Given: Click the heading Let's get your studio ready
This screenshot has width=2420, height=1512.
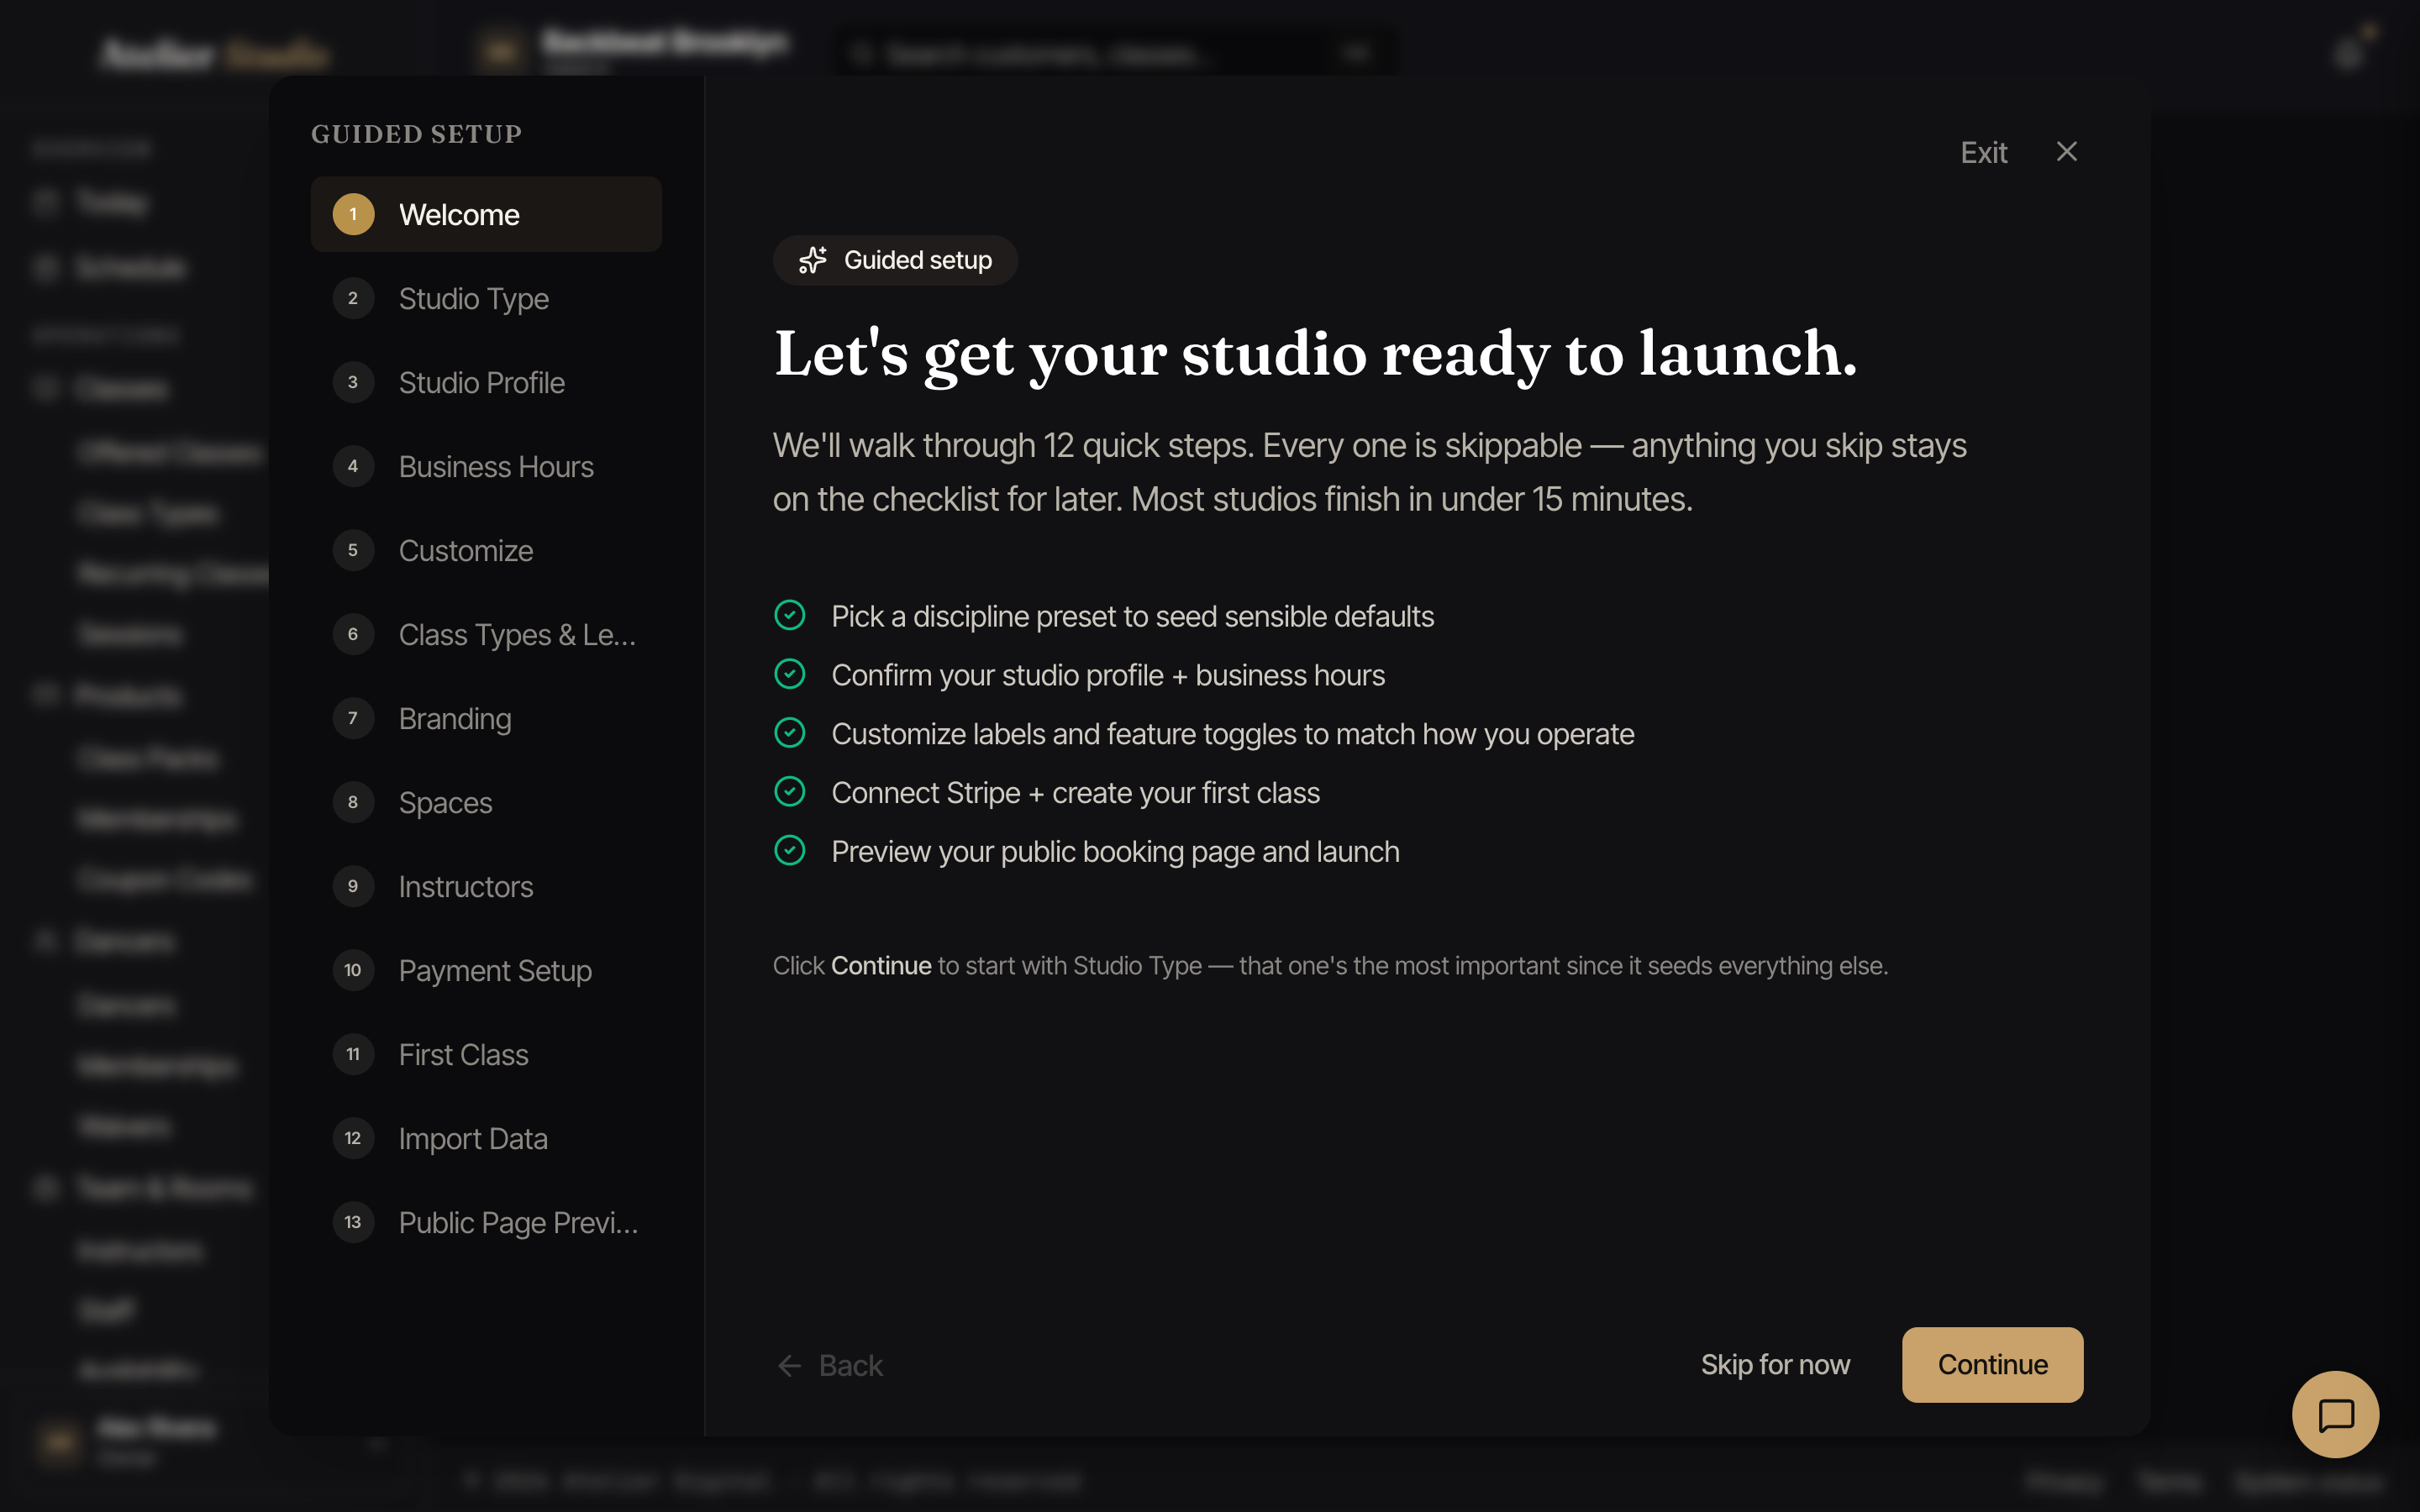Looking at the screenshot, I should (x=1315, y=354).
